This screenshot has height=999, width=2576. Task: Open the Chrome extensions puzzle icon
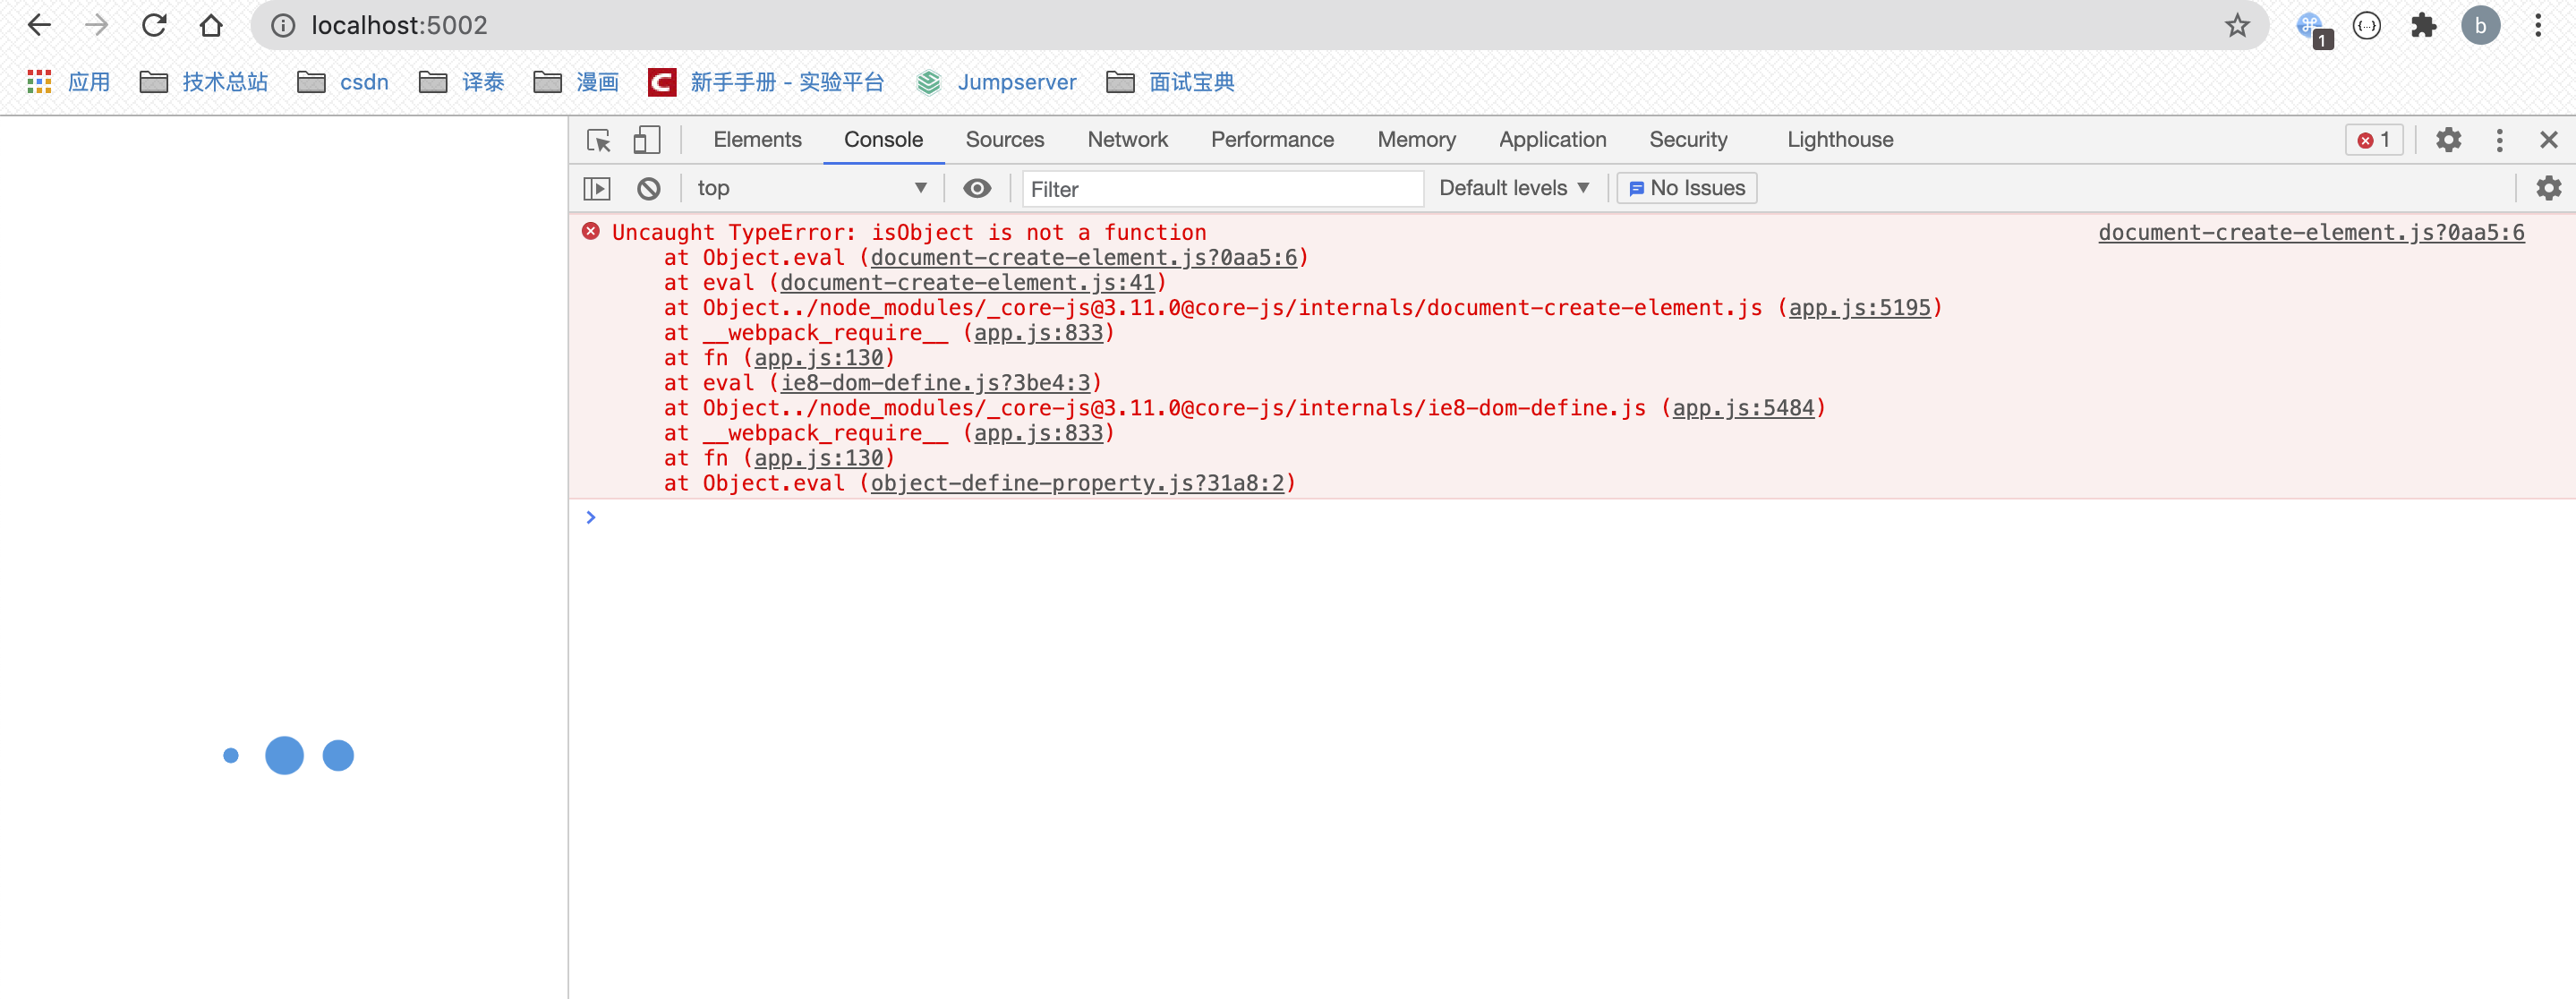point(2423,26)
